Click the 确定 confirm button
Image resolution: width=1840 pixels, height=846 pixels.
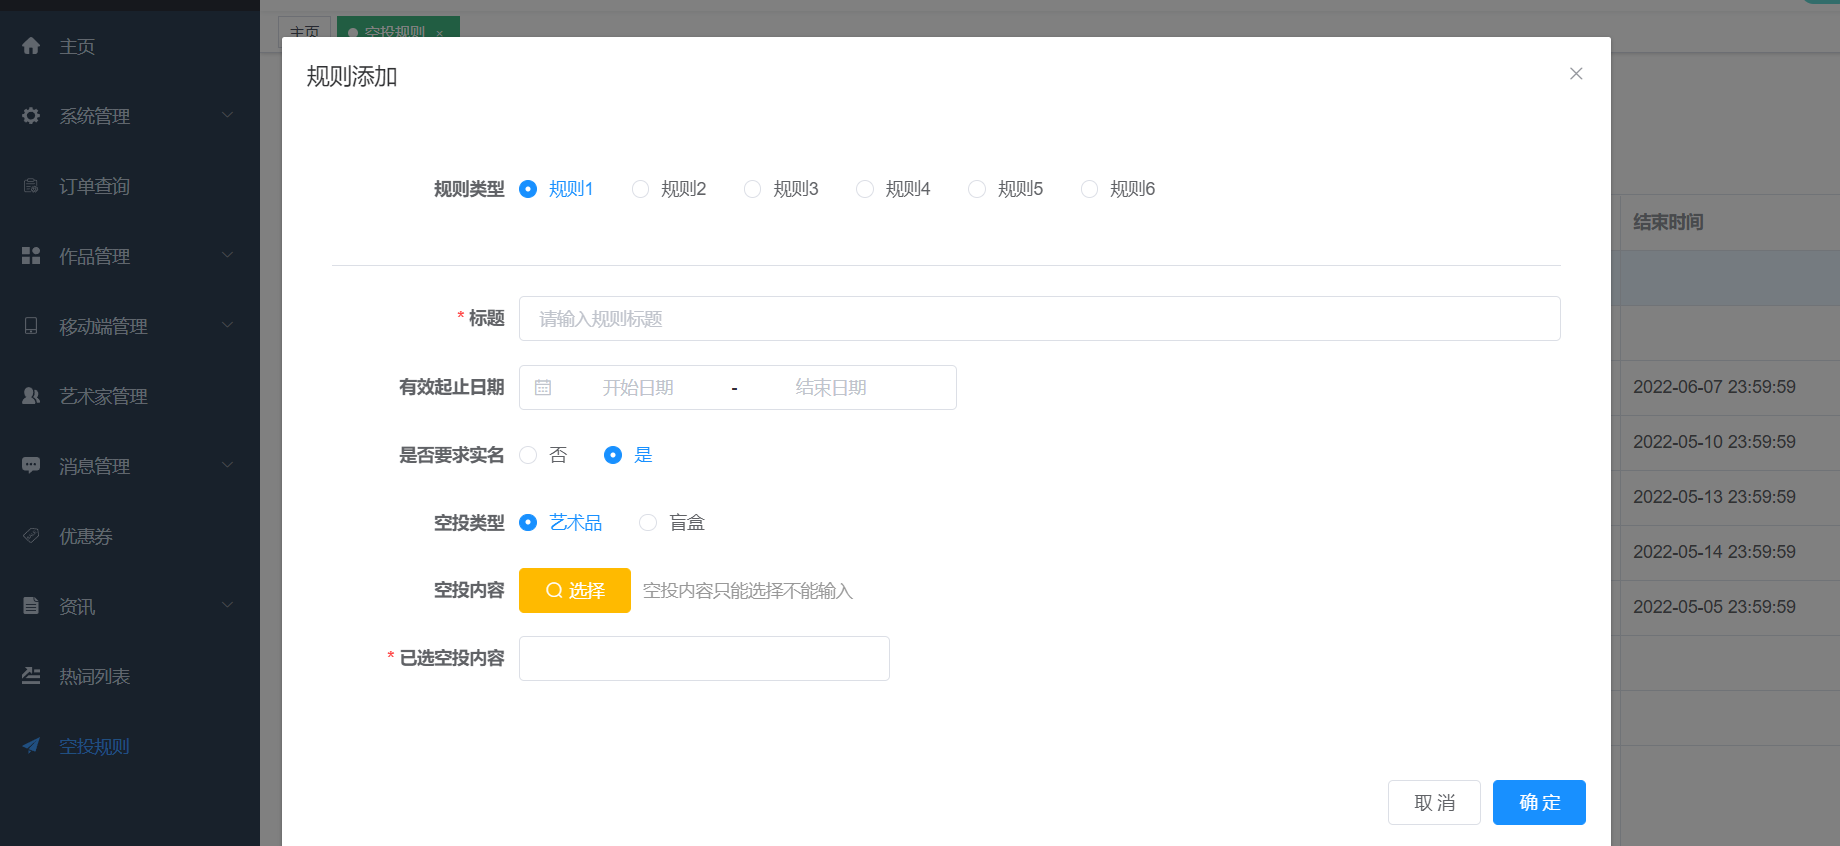1539,803
